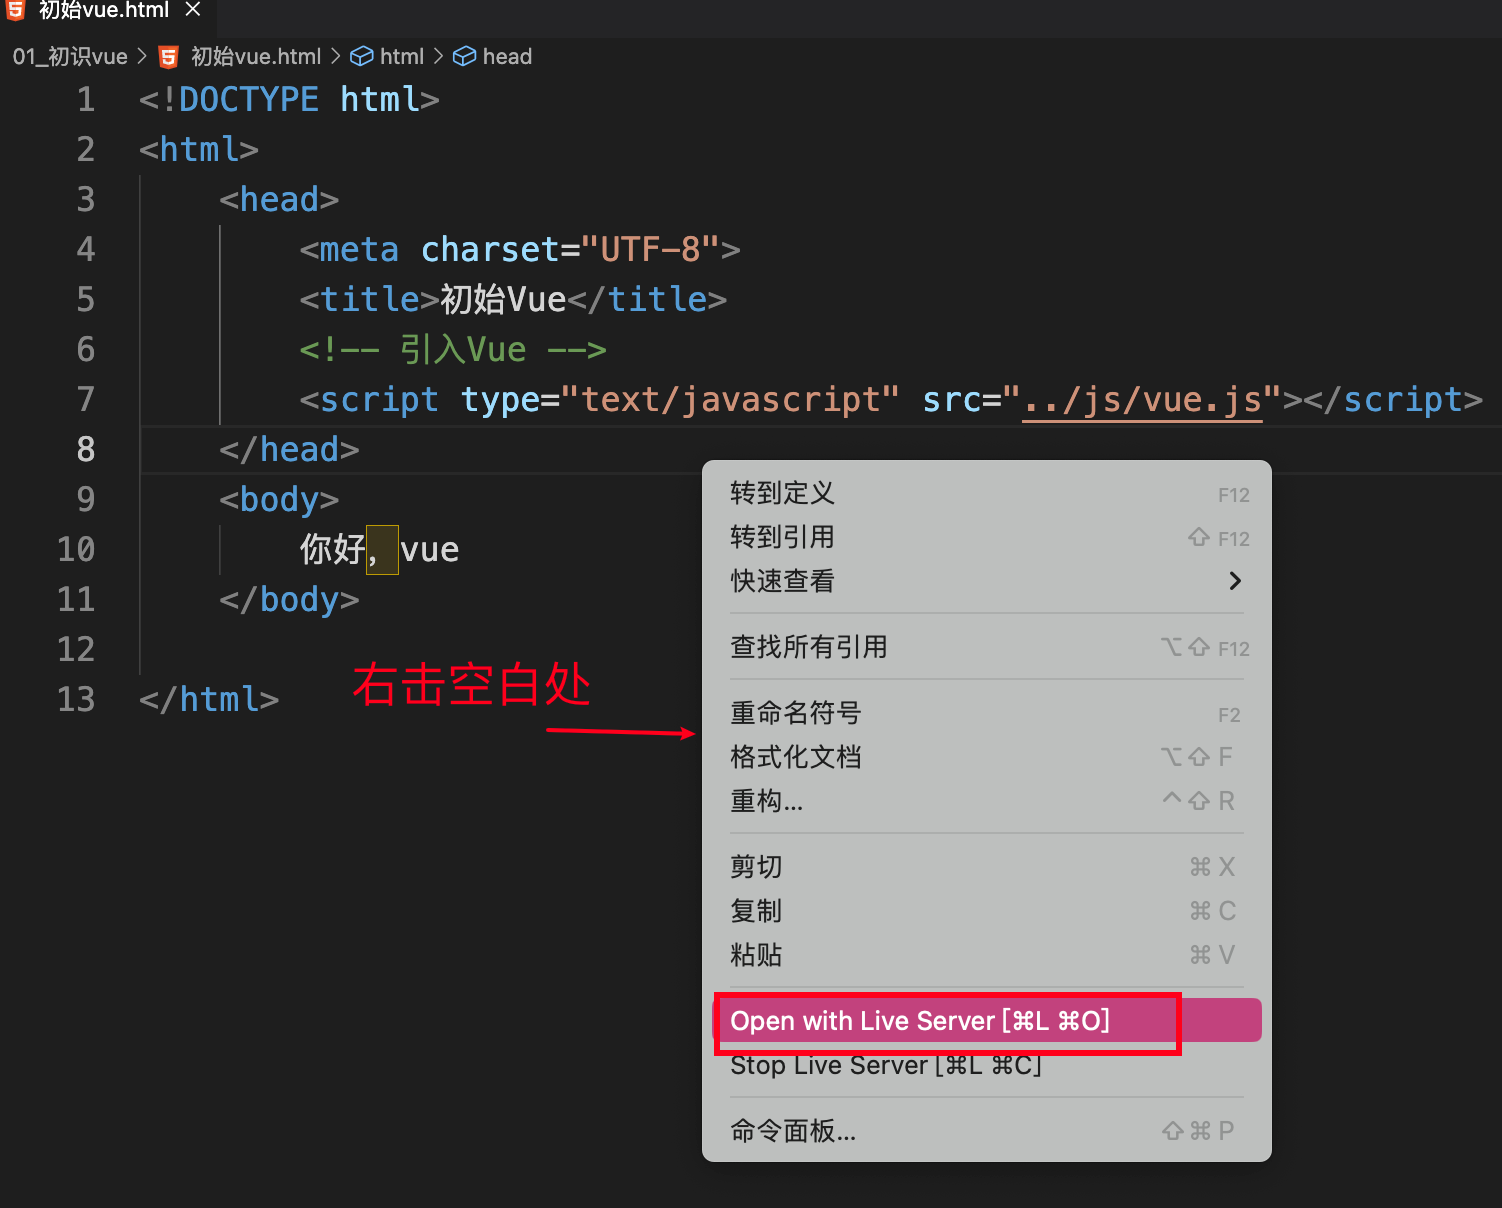Click the closing </html> tag on line 13
The width and height of the screenshot is (1502, 1208).
point(209,699)
